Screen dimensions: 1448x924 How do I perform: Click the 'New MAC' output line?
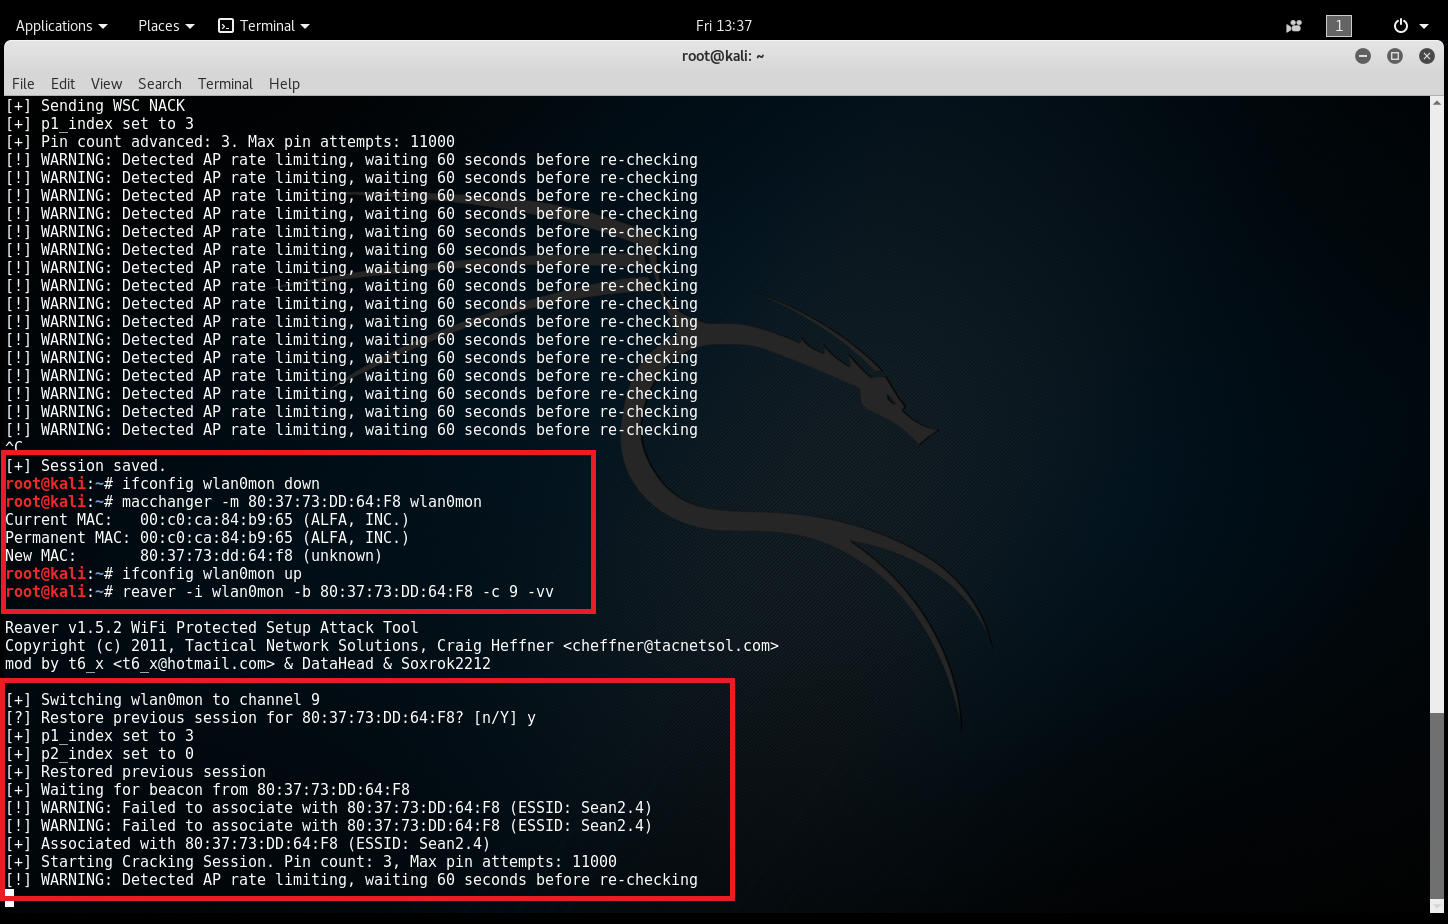(194, 556)
